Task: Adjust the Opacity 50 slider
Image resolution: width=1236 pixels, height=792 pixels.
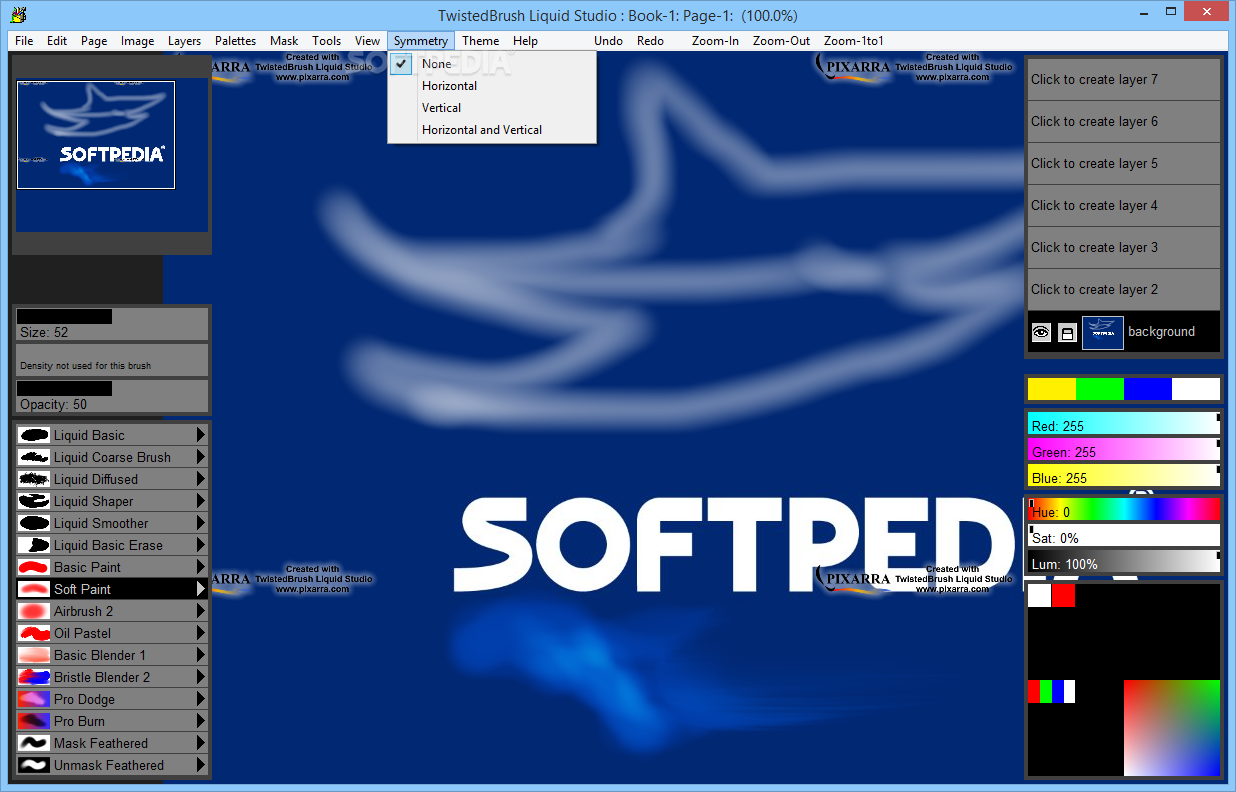Action: [111, 396]
